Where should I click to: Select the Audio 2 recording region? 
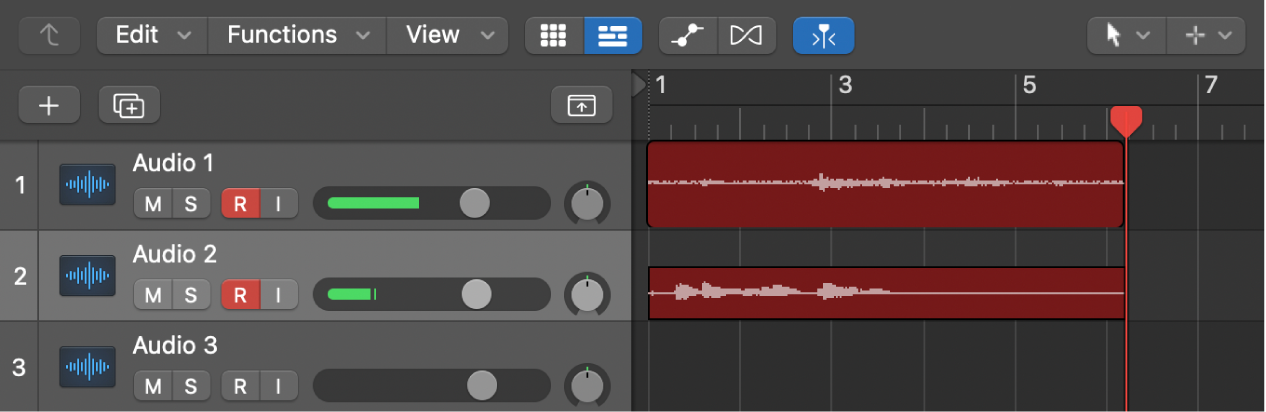886,293
